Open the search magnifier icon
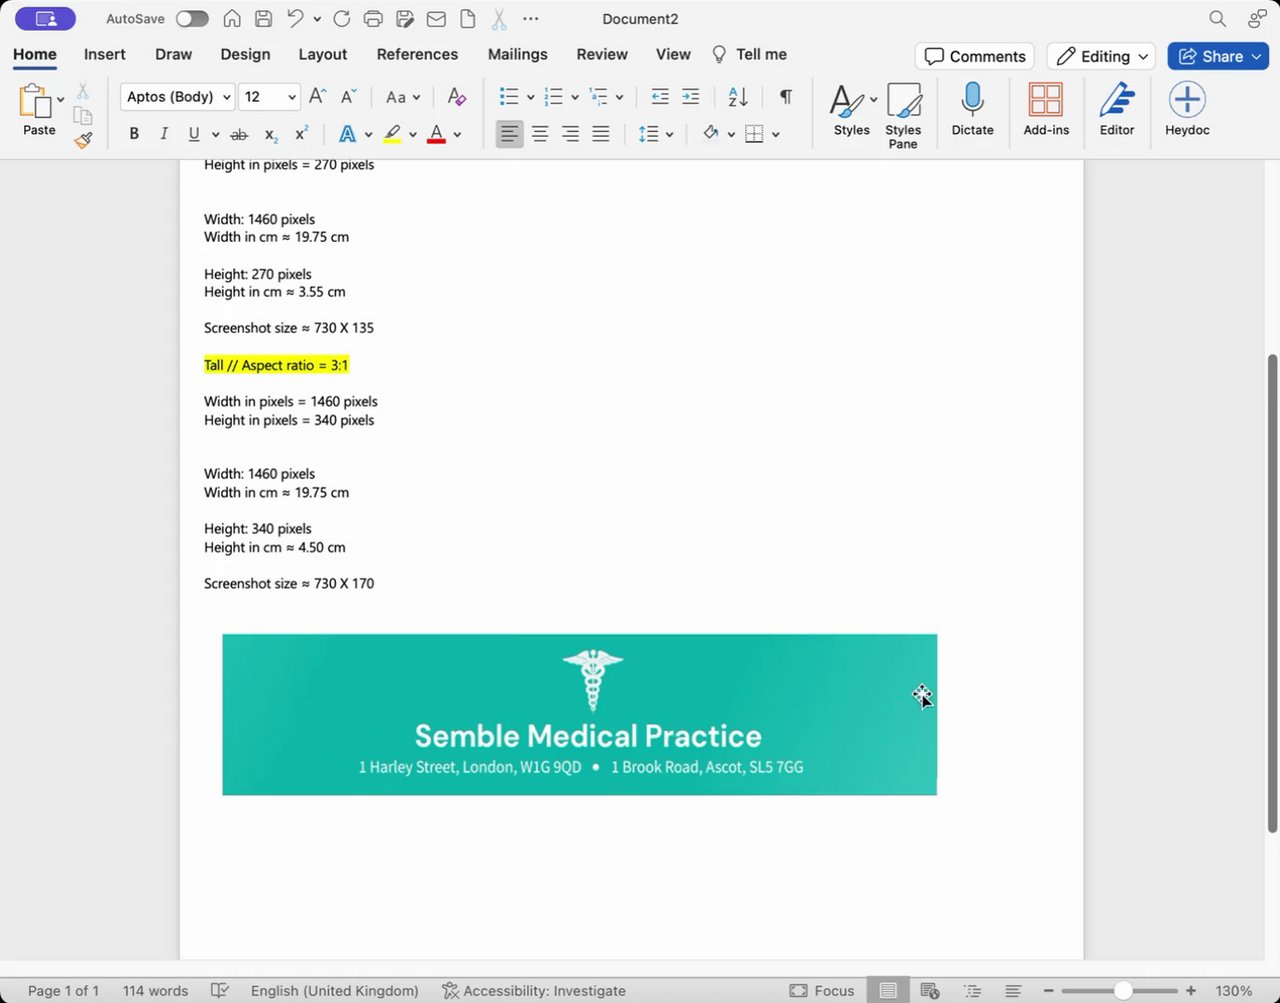1280x1003 pixels. point(1217,19)
